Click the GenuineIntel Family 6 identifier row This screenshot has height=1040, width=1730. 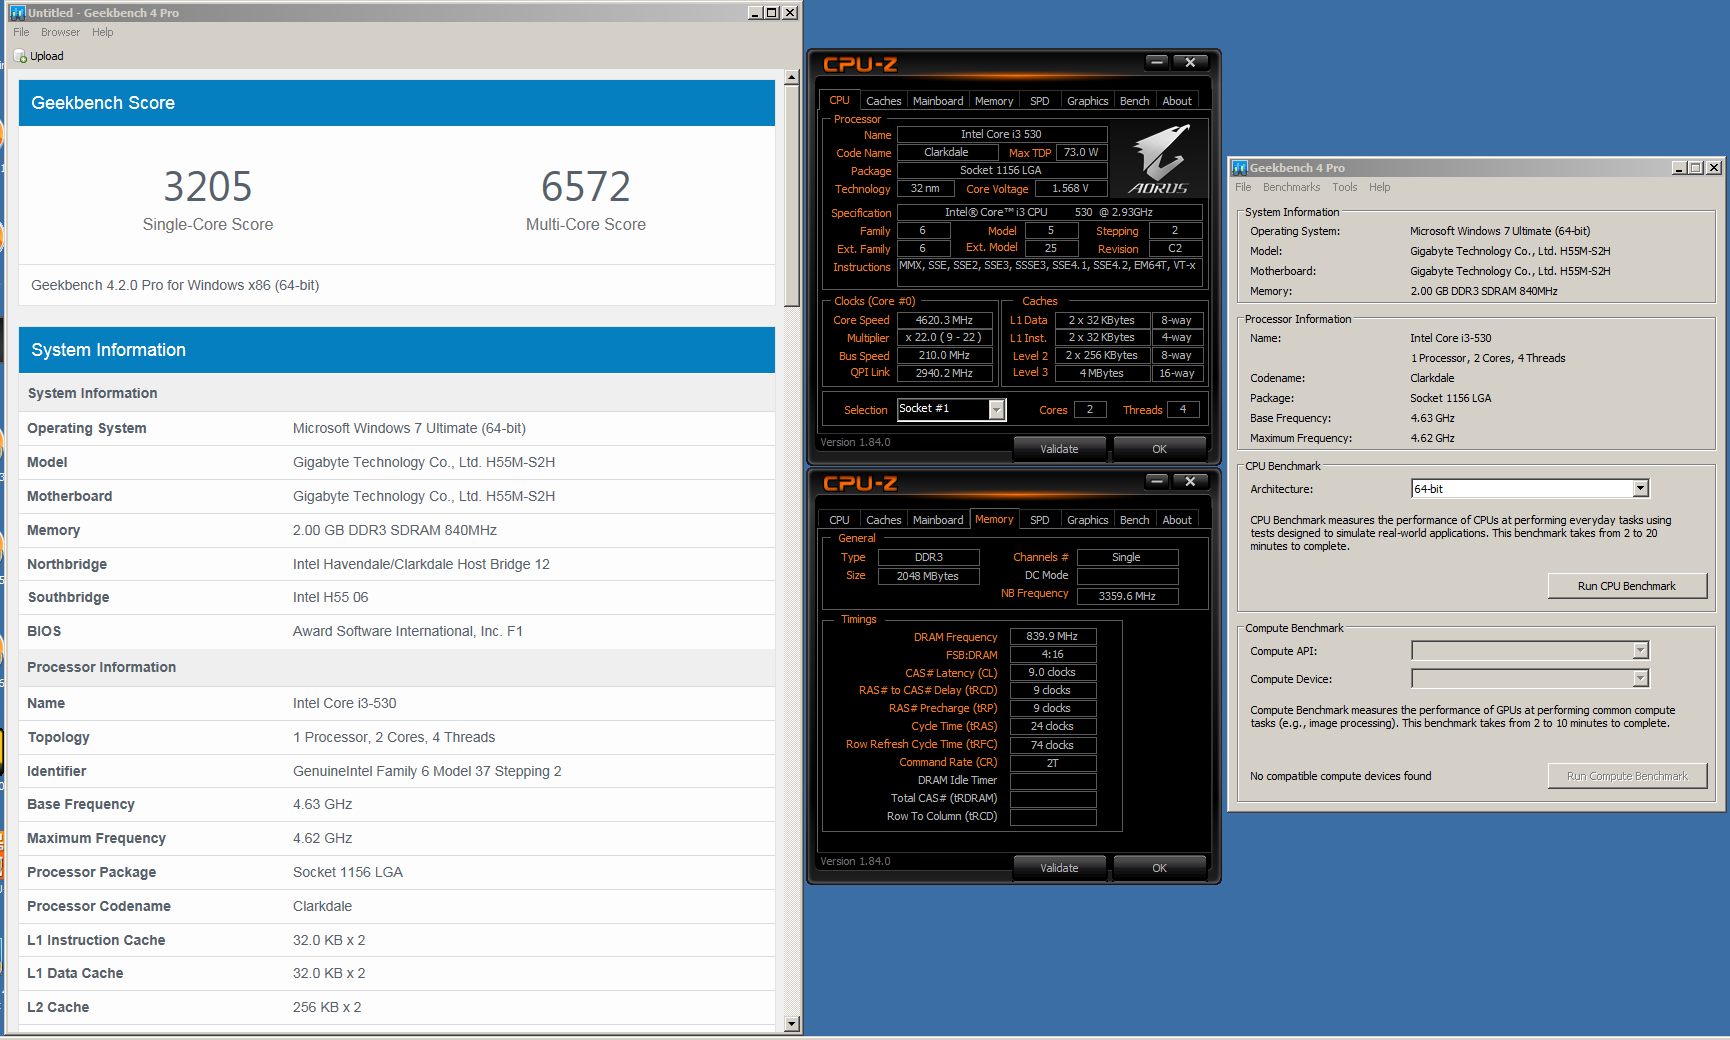tap(397, 771)
